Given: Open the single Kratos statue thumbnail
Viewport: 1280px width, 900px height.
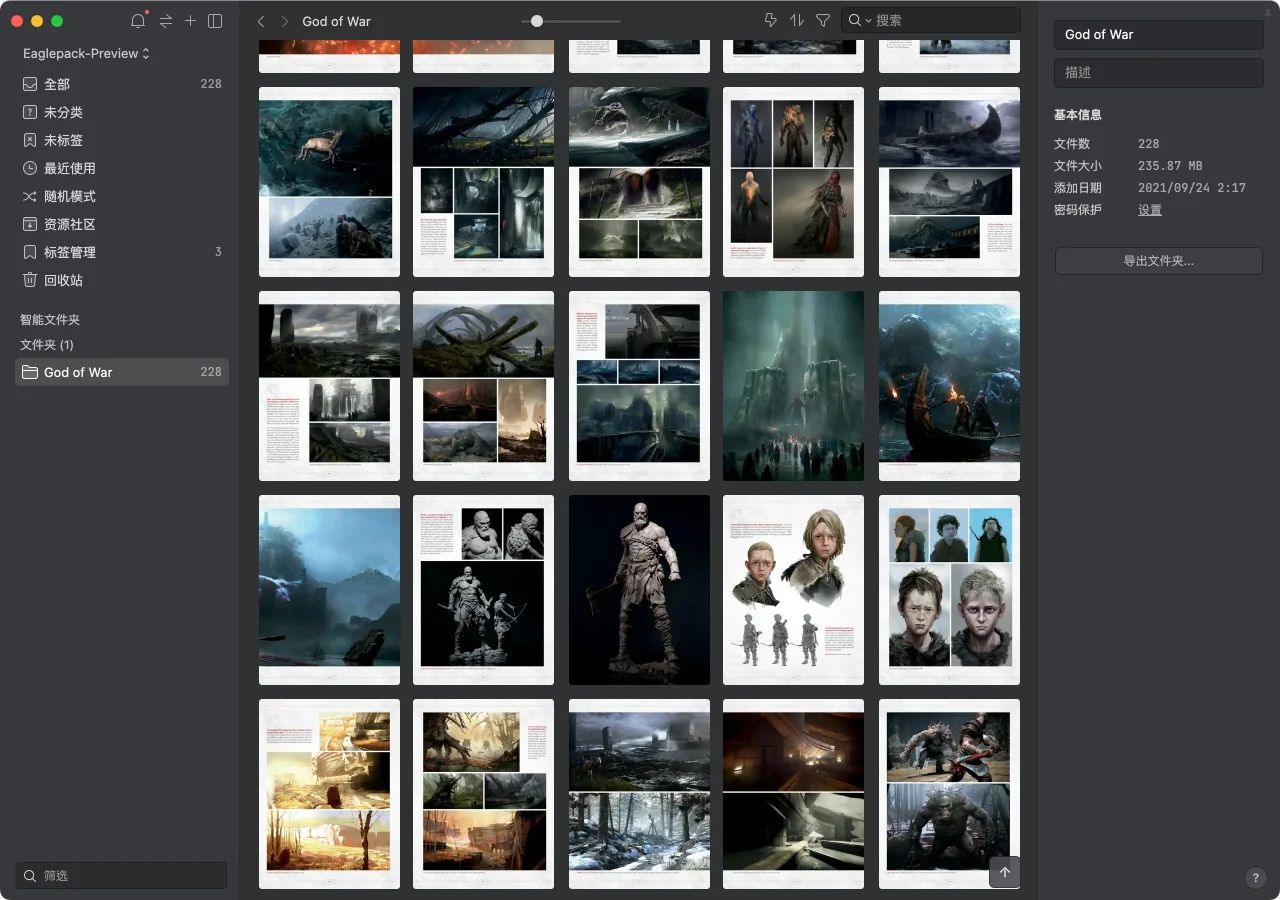Looking at the screenshot, I should (639, 590).
